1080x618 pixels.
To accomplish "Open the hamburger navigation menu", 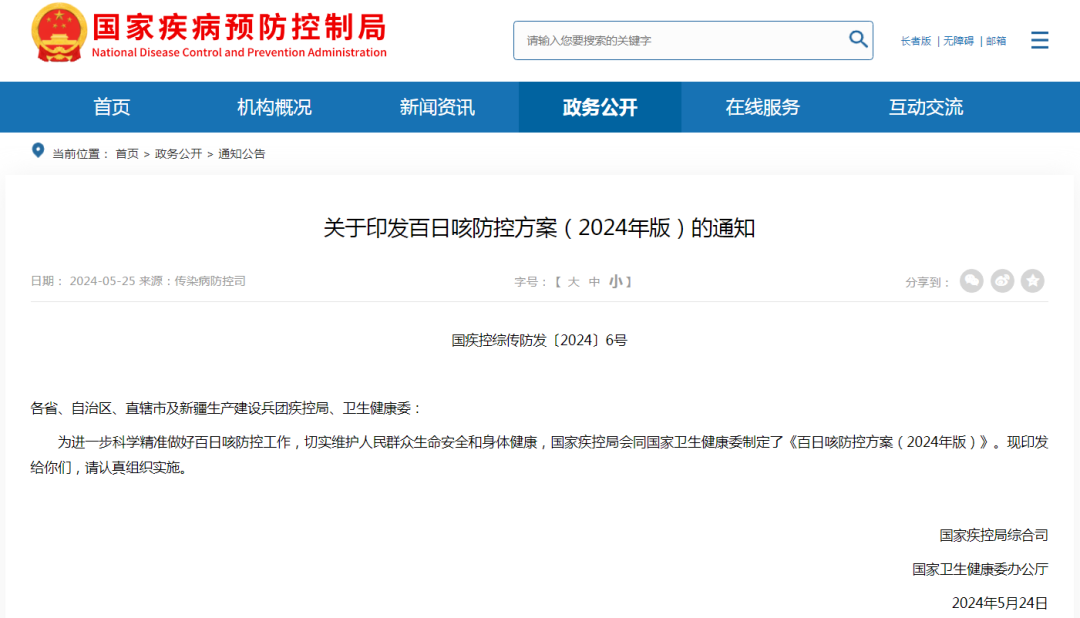I will pyautogui.click(x=1040, y=40).
